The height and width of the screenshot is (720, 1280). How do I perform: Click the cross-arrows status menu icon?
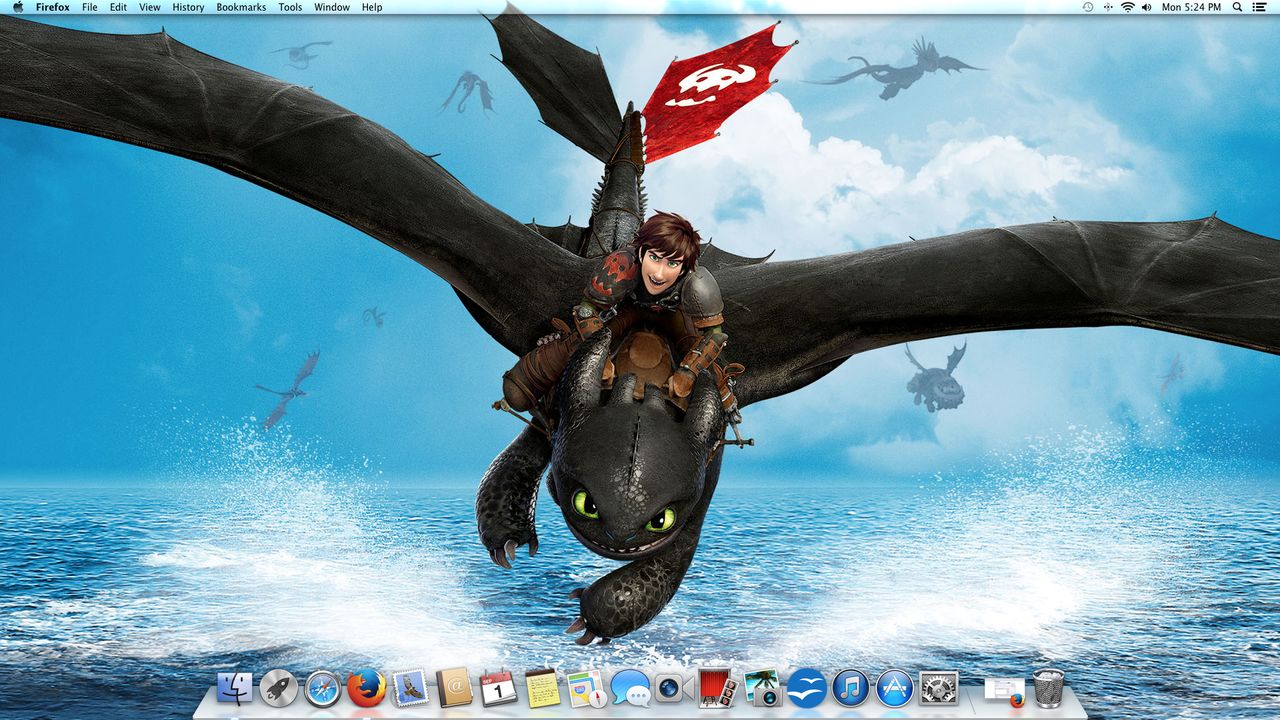pyautogui.click(x=1108, y=7)
